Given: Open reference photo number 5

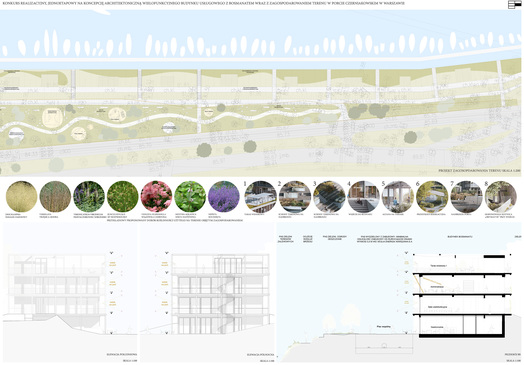Looking at the screenshot, I should [398, 197].
